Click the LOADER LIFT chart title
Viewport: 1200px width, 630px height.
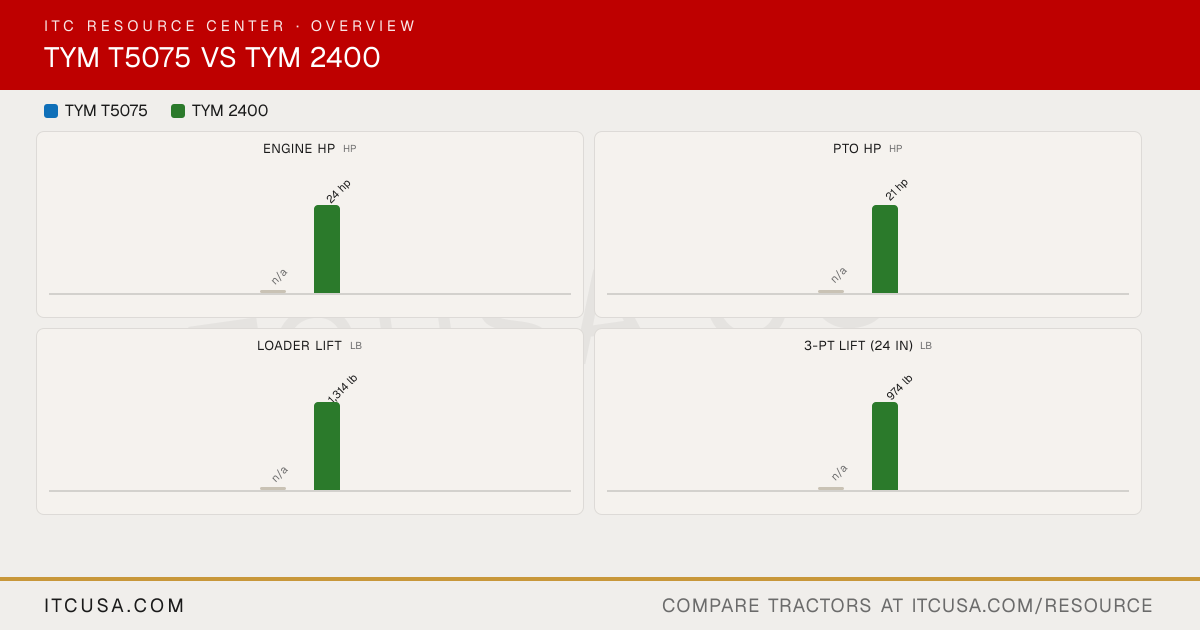(x=299, y=346)
